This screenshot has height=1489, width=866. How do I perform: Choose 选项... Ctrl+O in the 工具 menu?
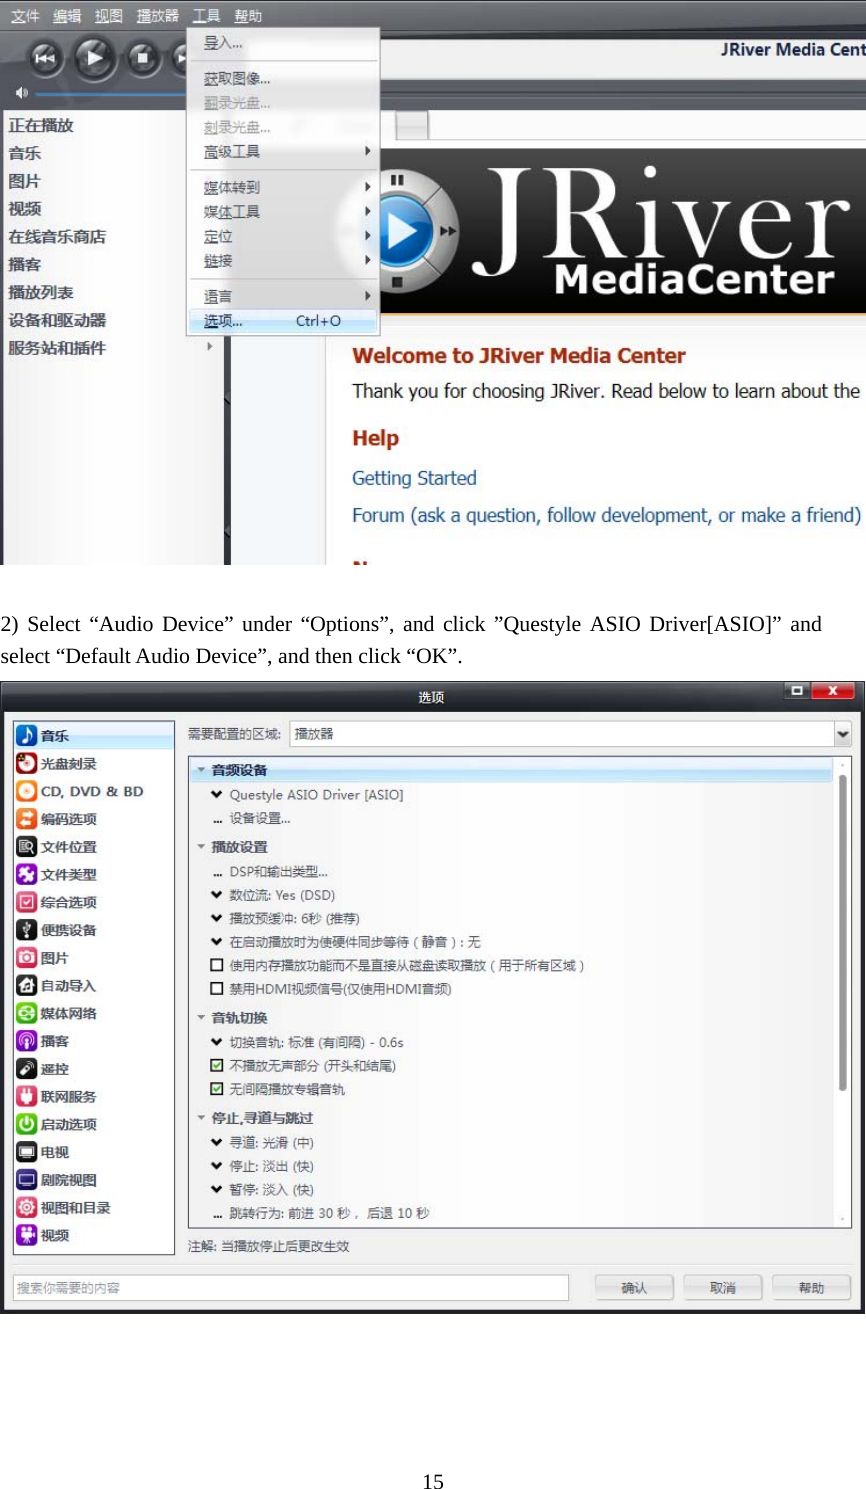click(282, 321)
